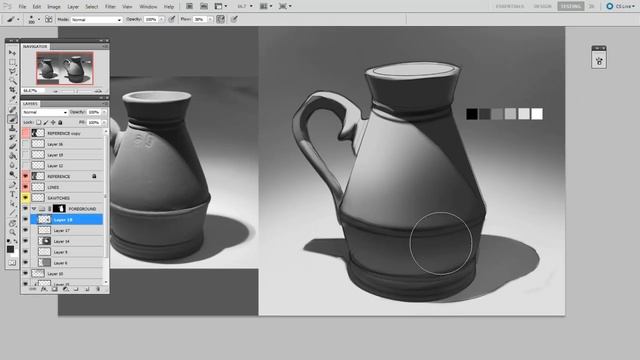
Task: Switch to the Design workspace
Action: tap(542, 6)
